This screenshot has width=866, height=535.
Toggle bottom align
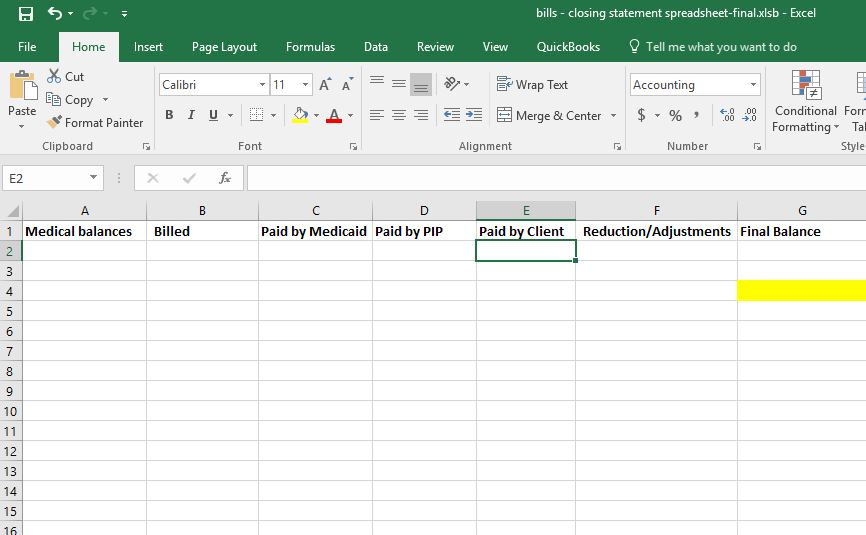[x=421, y=84]
